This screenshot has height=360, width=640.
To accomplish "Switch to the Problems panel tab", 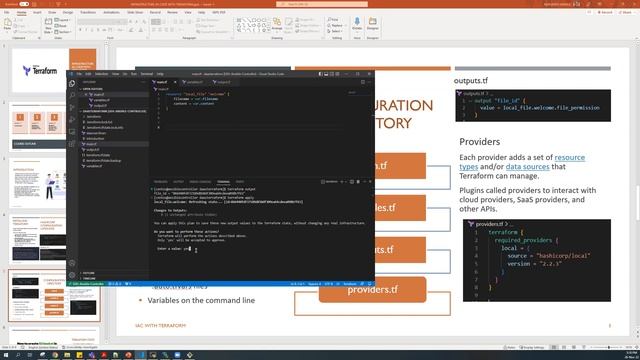I will (x=160, y=182).
